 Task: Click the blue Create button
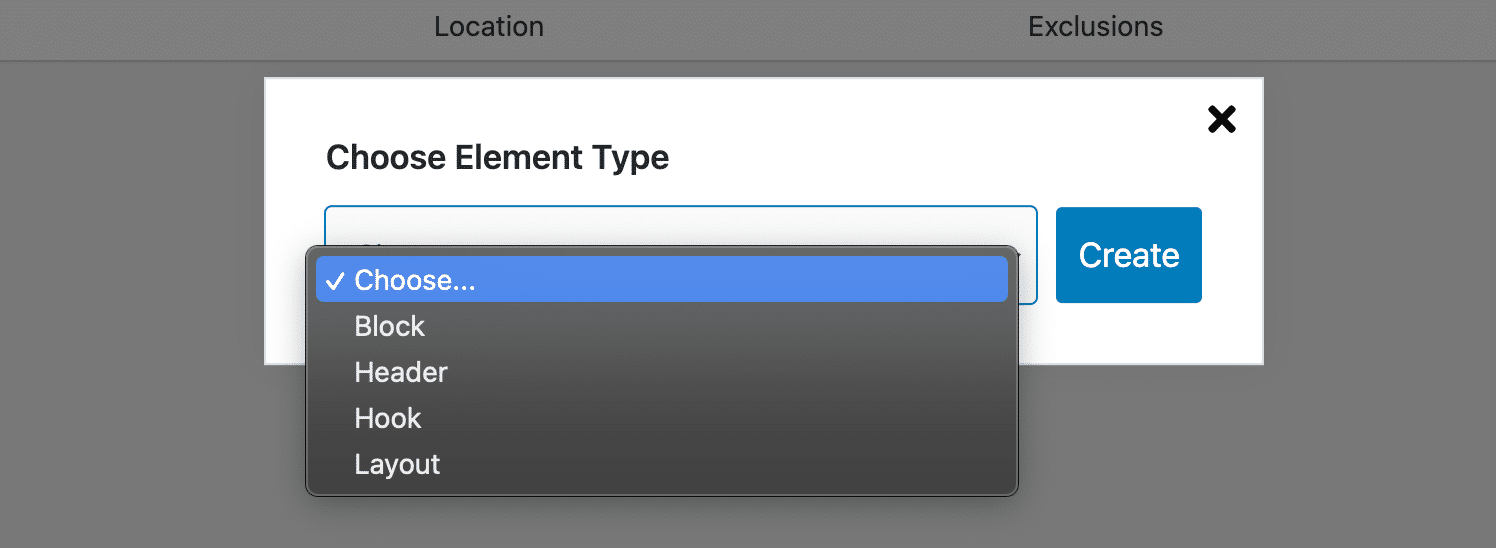(x=1128, y=255)
